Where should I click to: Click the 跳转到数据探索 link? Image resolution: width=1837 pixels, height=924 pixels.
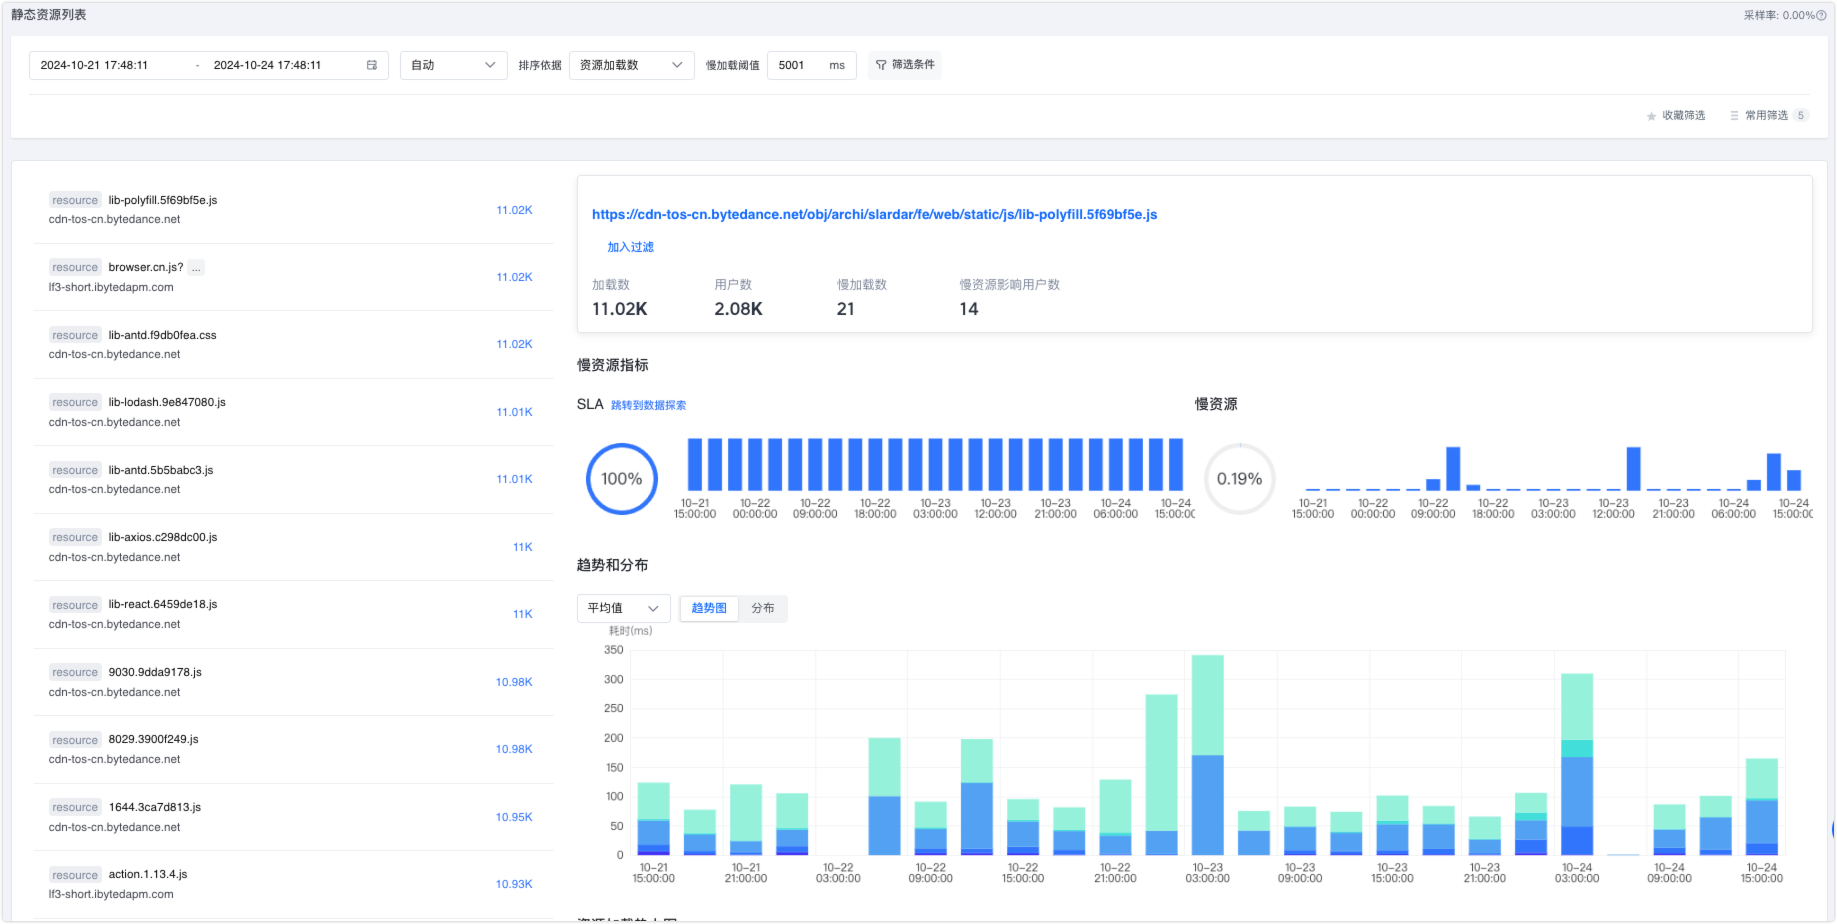[648, 405]
